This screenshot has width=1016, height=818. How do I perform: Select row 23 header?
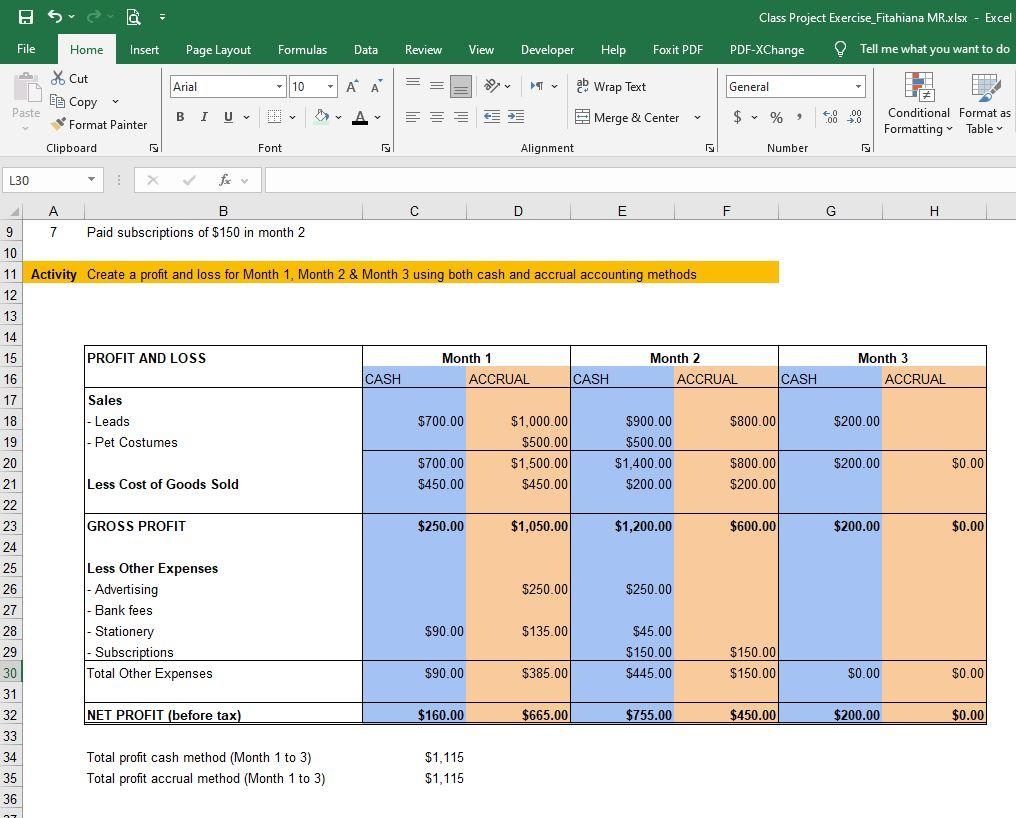point(10,526)
